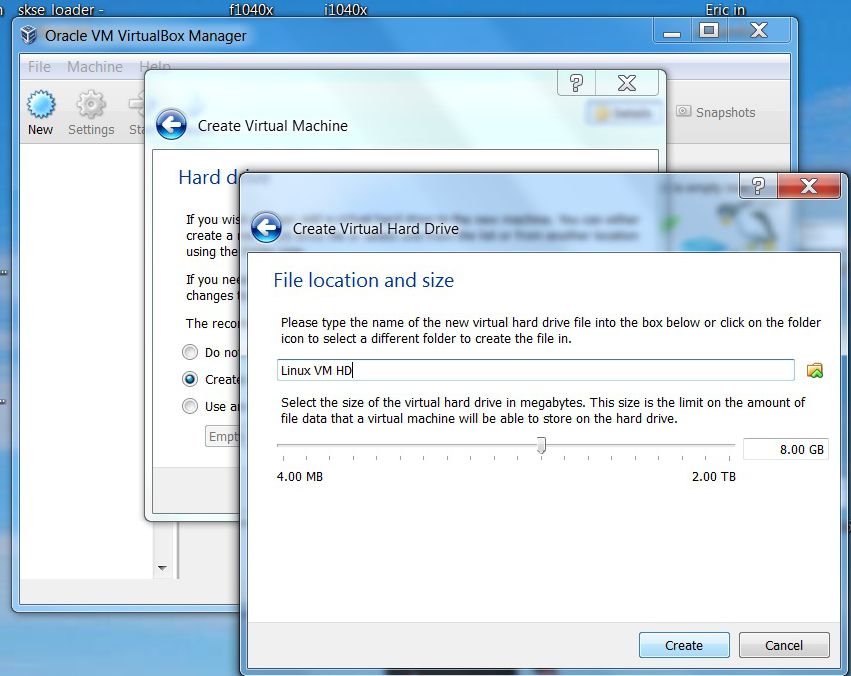Click the 8.00 GB size field
Screen dimensions: 851x676
(x=786, y=449)
